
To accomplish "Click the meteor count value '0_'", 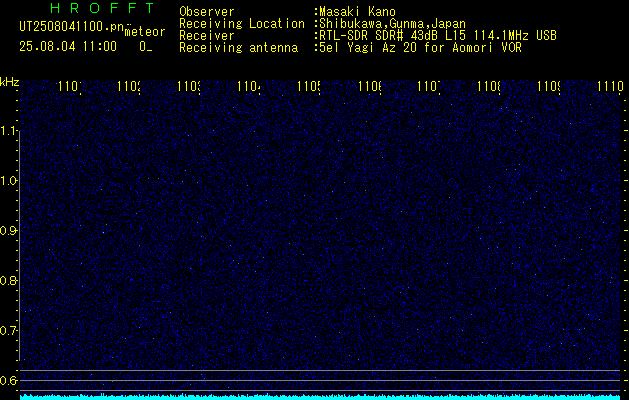I will [145, 47].
